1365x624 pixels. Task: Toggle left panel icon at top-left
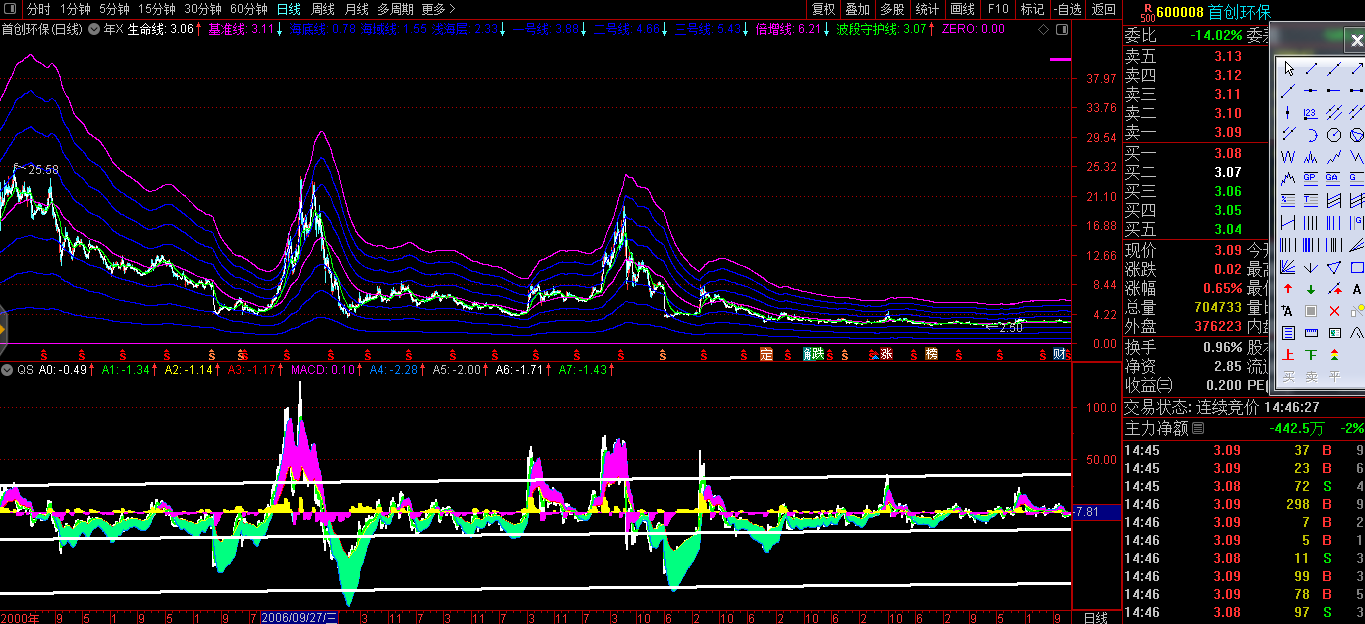click(x=12, y=9)
